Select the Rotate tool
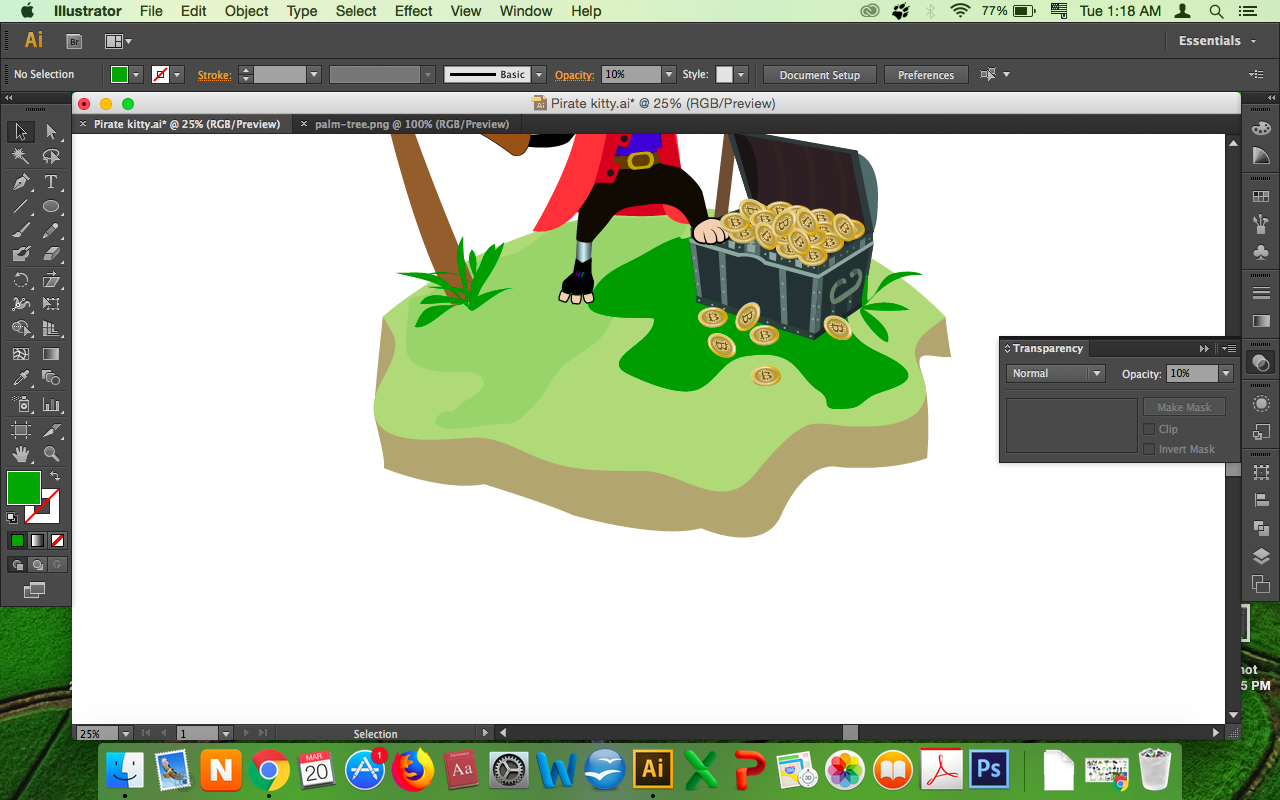The image size is (1280, 800). point(20,280)
